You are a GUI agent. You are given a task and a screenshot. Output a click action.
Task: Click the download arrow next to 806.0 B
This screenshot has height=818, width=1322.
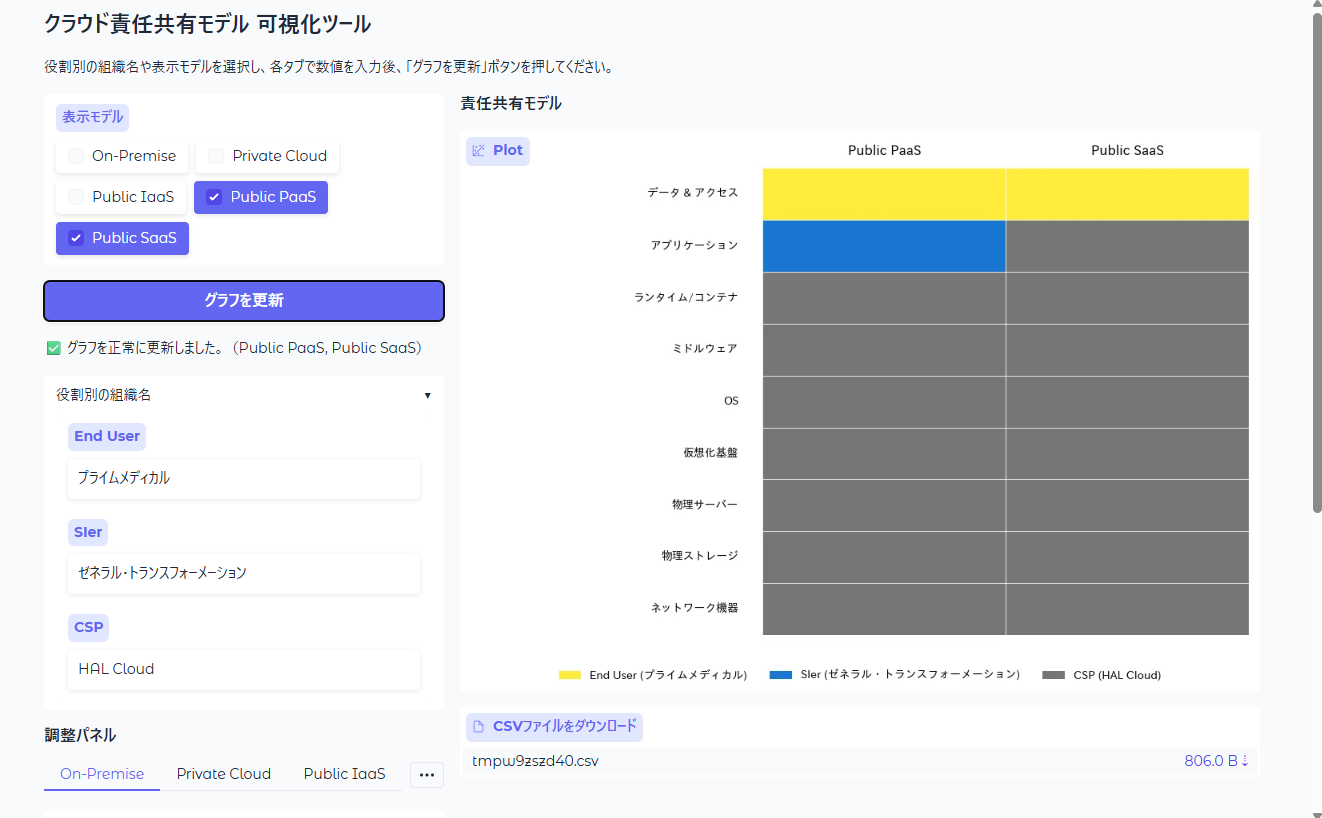click(x=1245, y=762)
